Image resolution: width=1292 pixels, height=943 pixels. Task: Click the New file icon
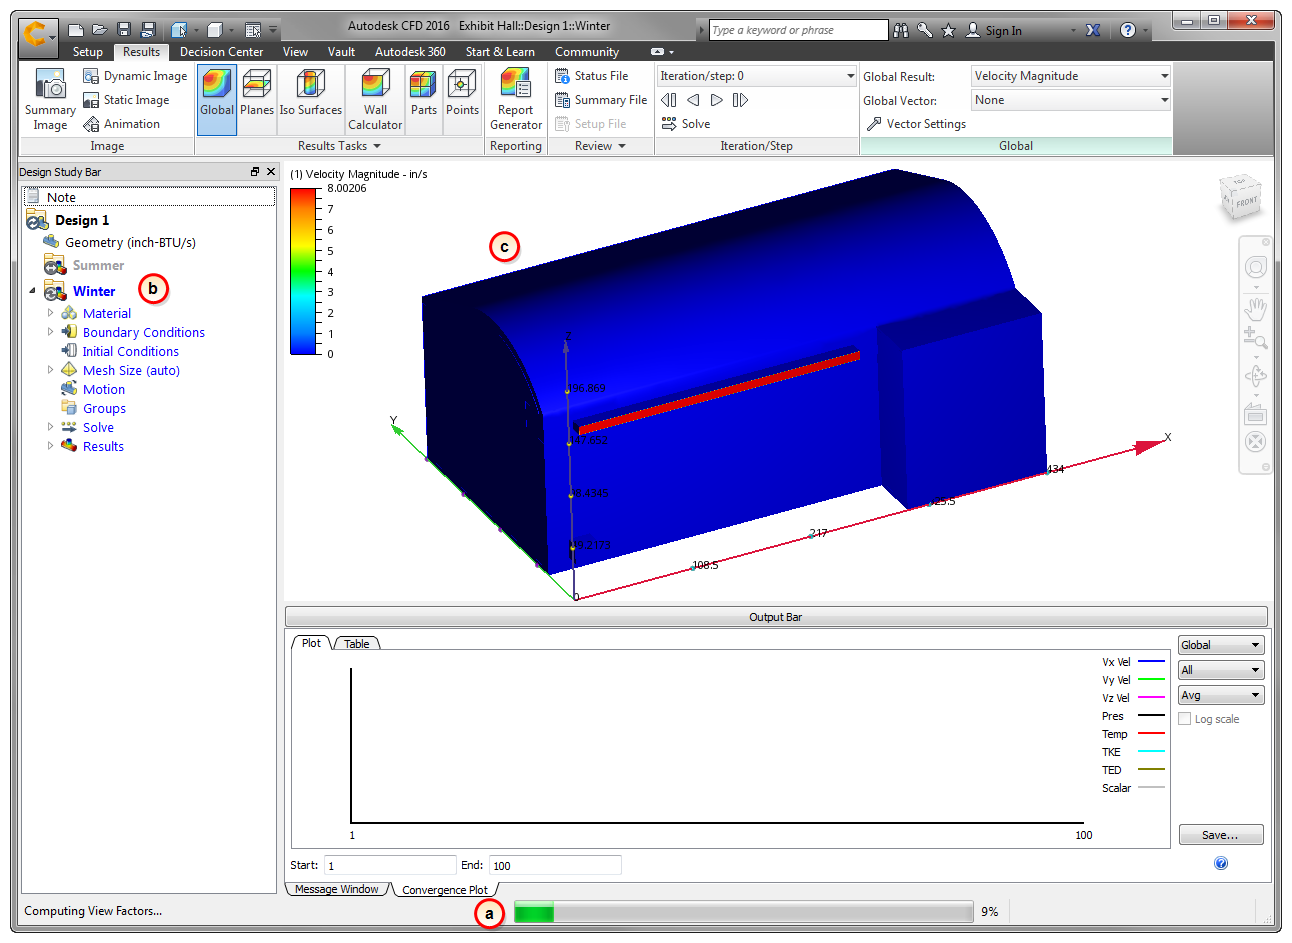click(x=76, y=30)
